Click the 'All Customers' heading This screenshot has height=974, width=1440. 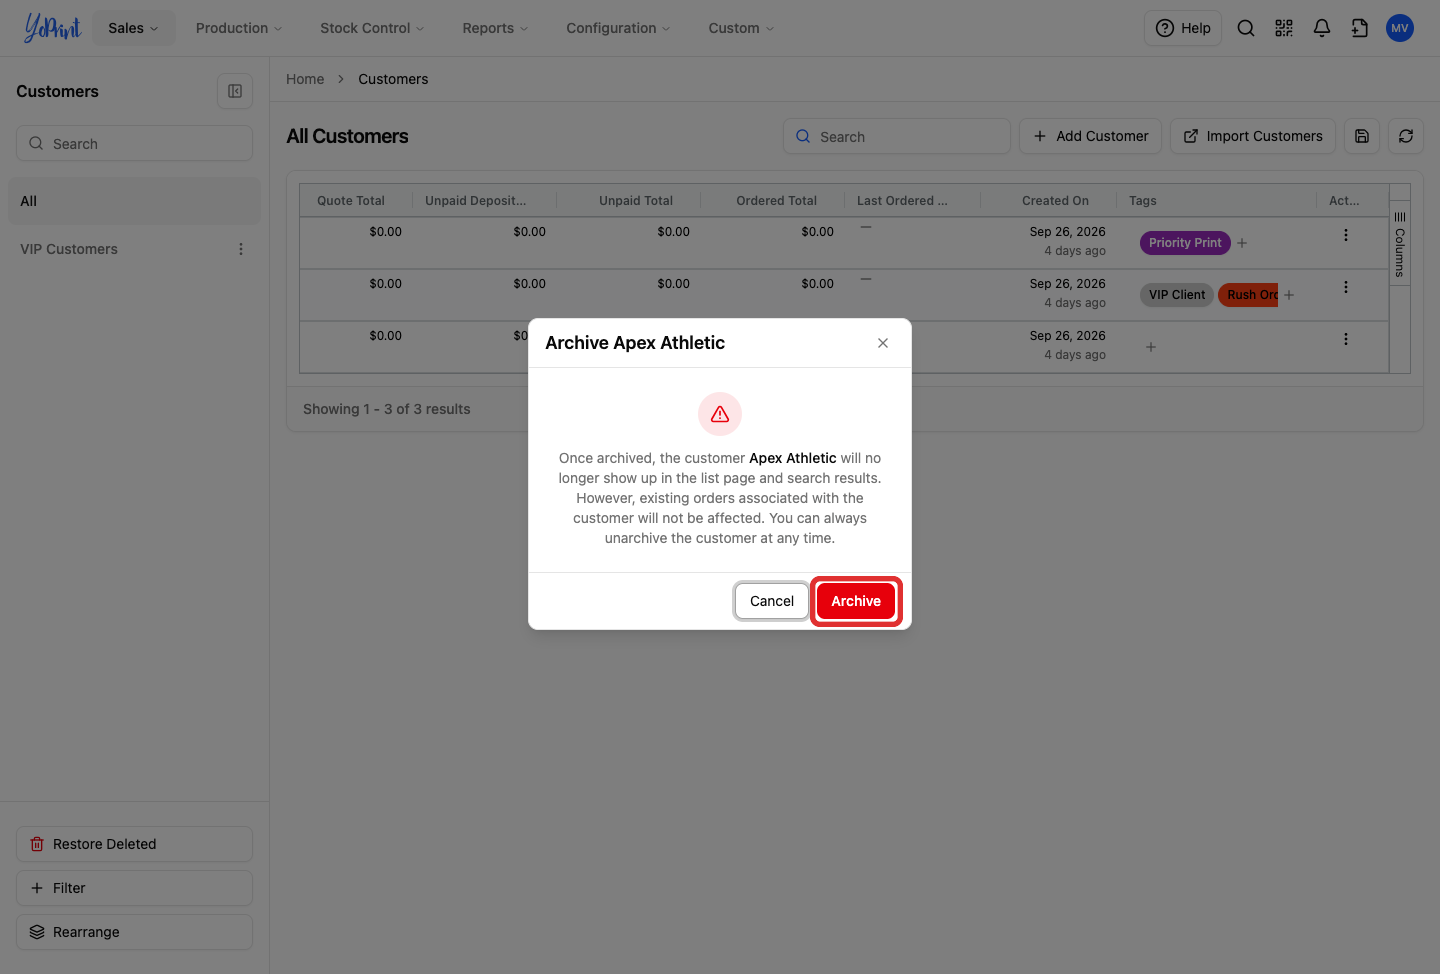347,136
